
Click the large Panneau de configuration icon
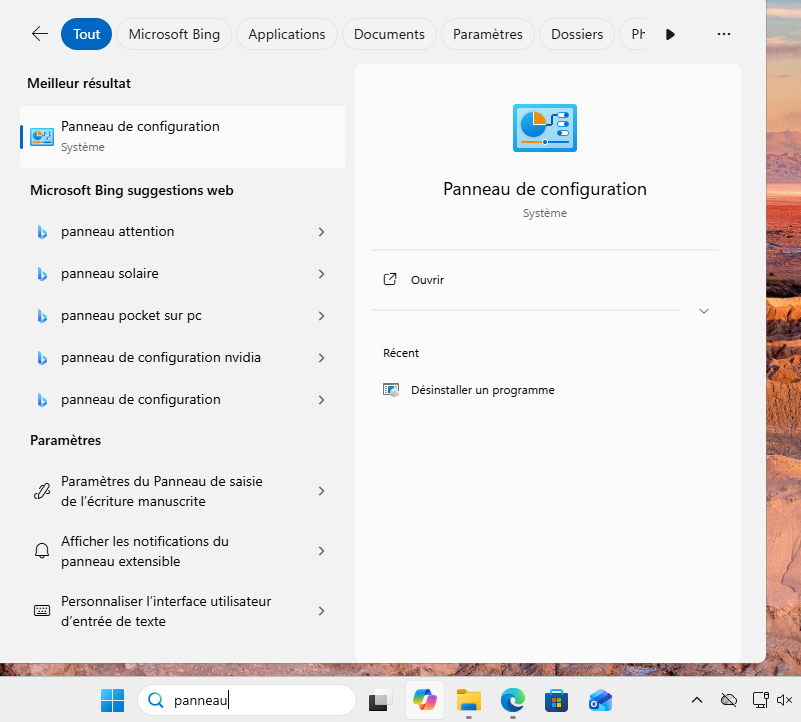(544, 128)
